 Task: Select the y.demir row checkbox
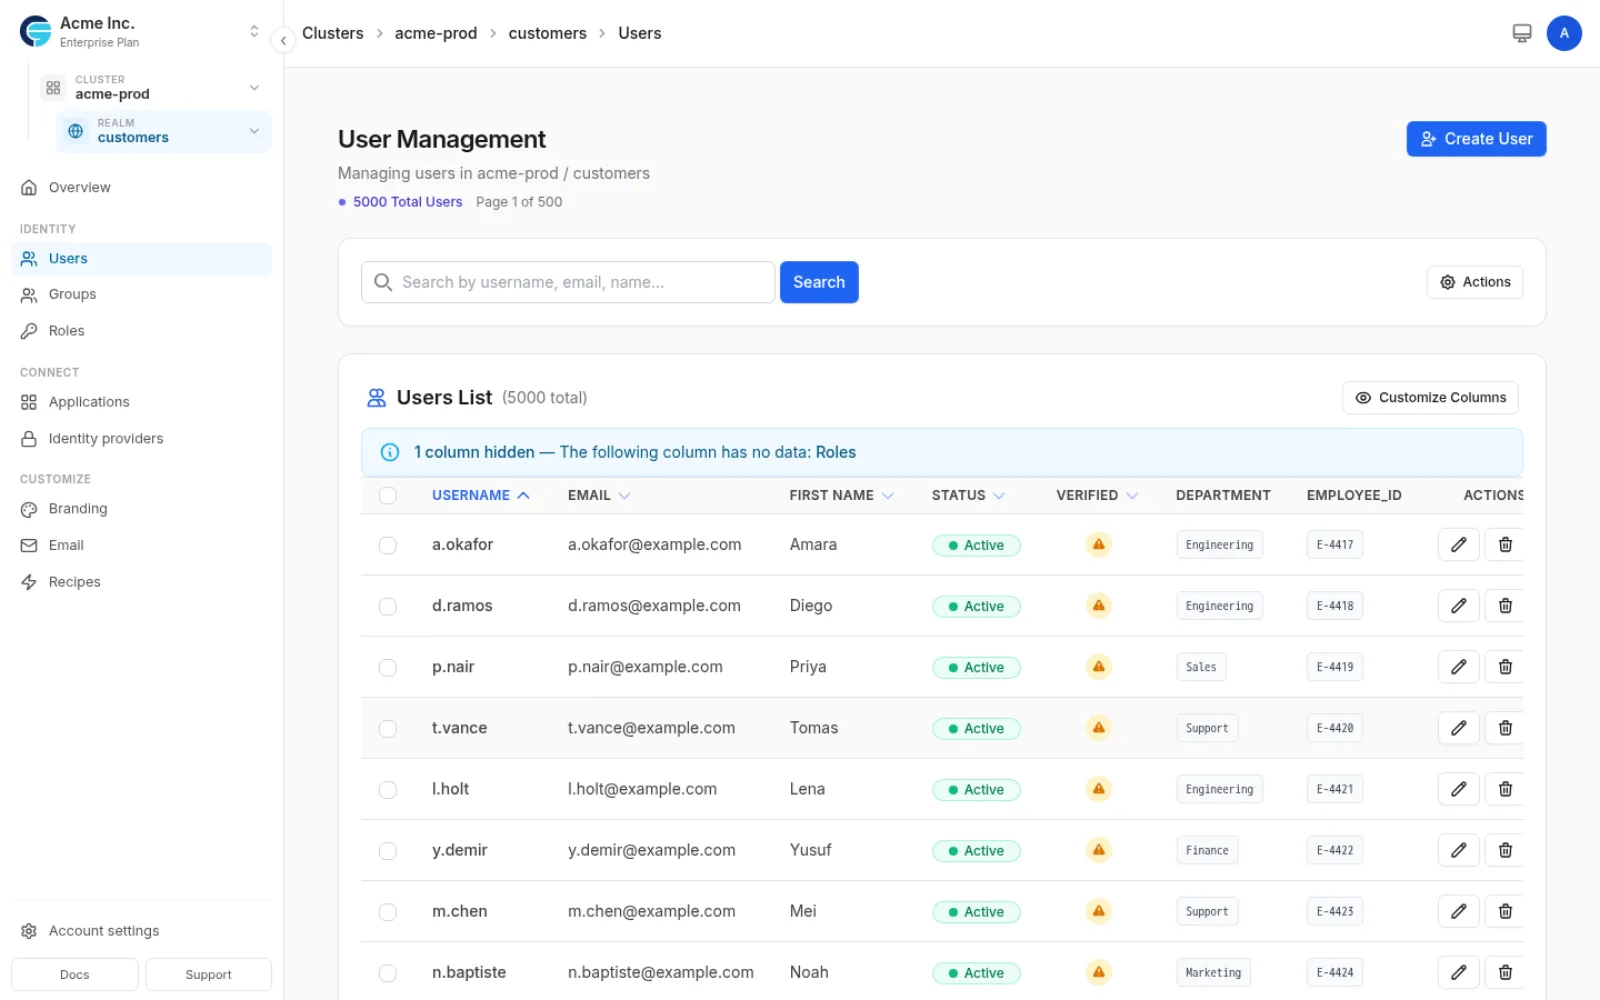(x=388, y=850)
